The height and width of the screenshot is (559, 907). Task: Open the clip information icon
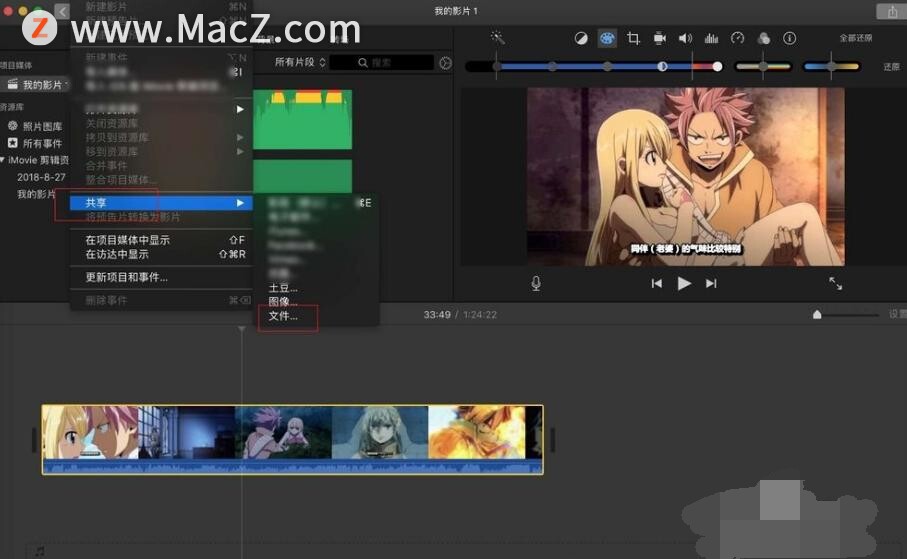point(790,38)
